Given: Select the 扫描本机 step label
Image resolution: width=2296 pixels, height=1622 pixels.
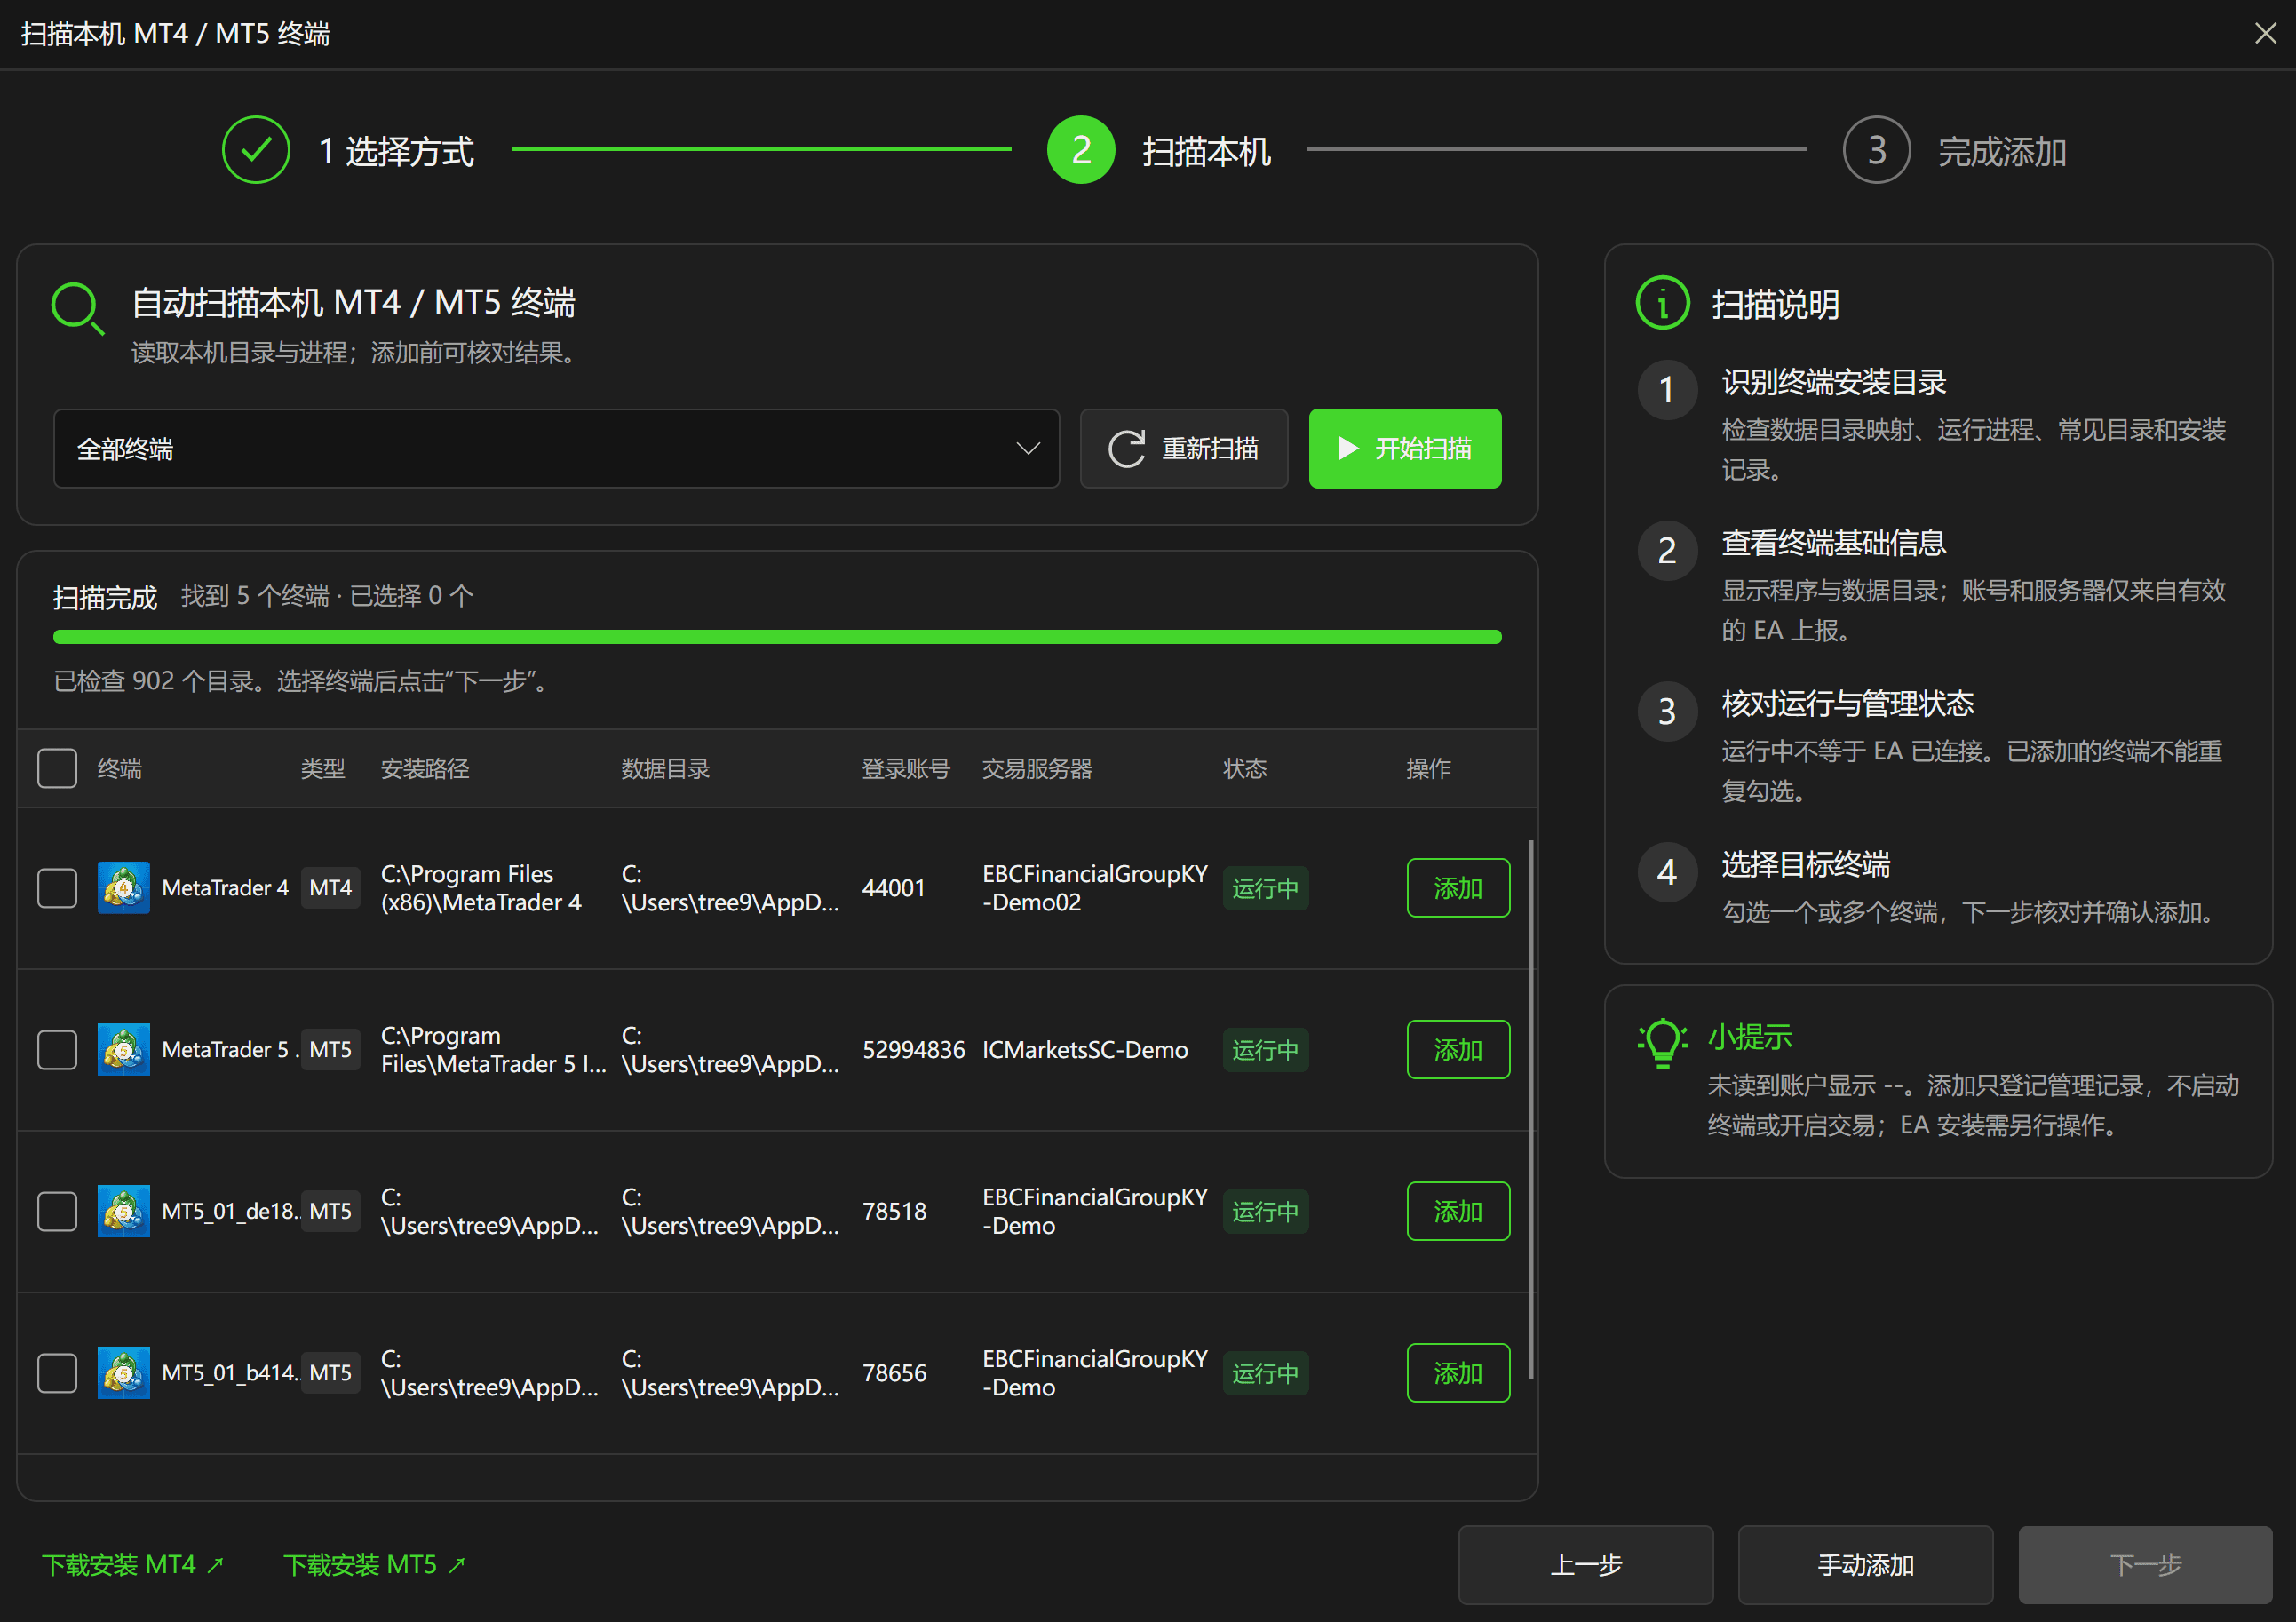Looking at the screenshot, I should [x=1207, y=152].
